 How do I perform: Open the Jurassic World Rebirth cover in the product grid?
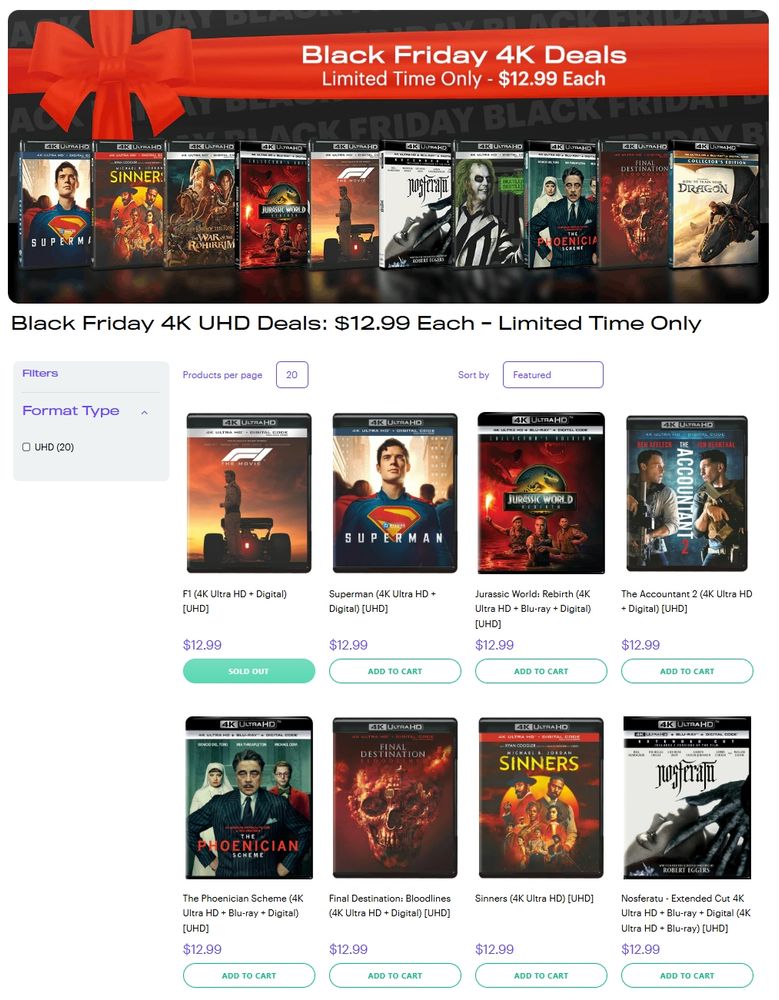[541, 493]
